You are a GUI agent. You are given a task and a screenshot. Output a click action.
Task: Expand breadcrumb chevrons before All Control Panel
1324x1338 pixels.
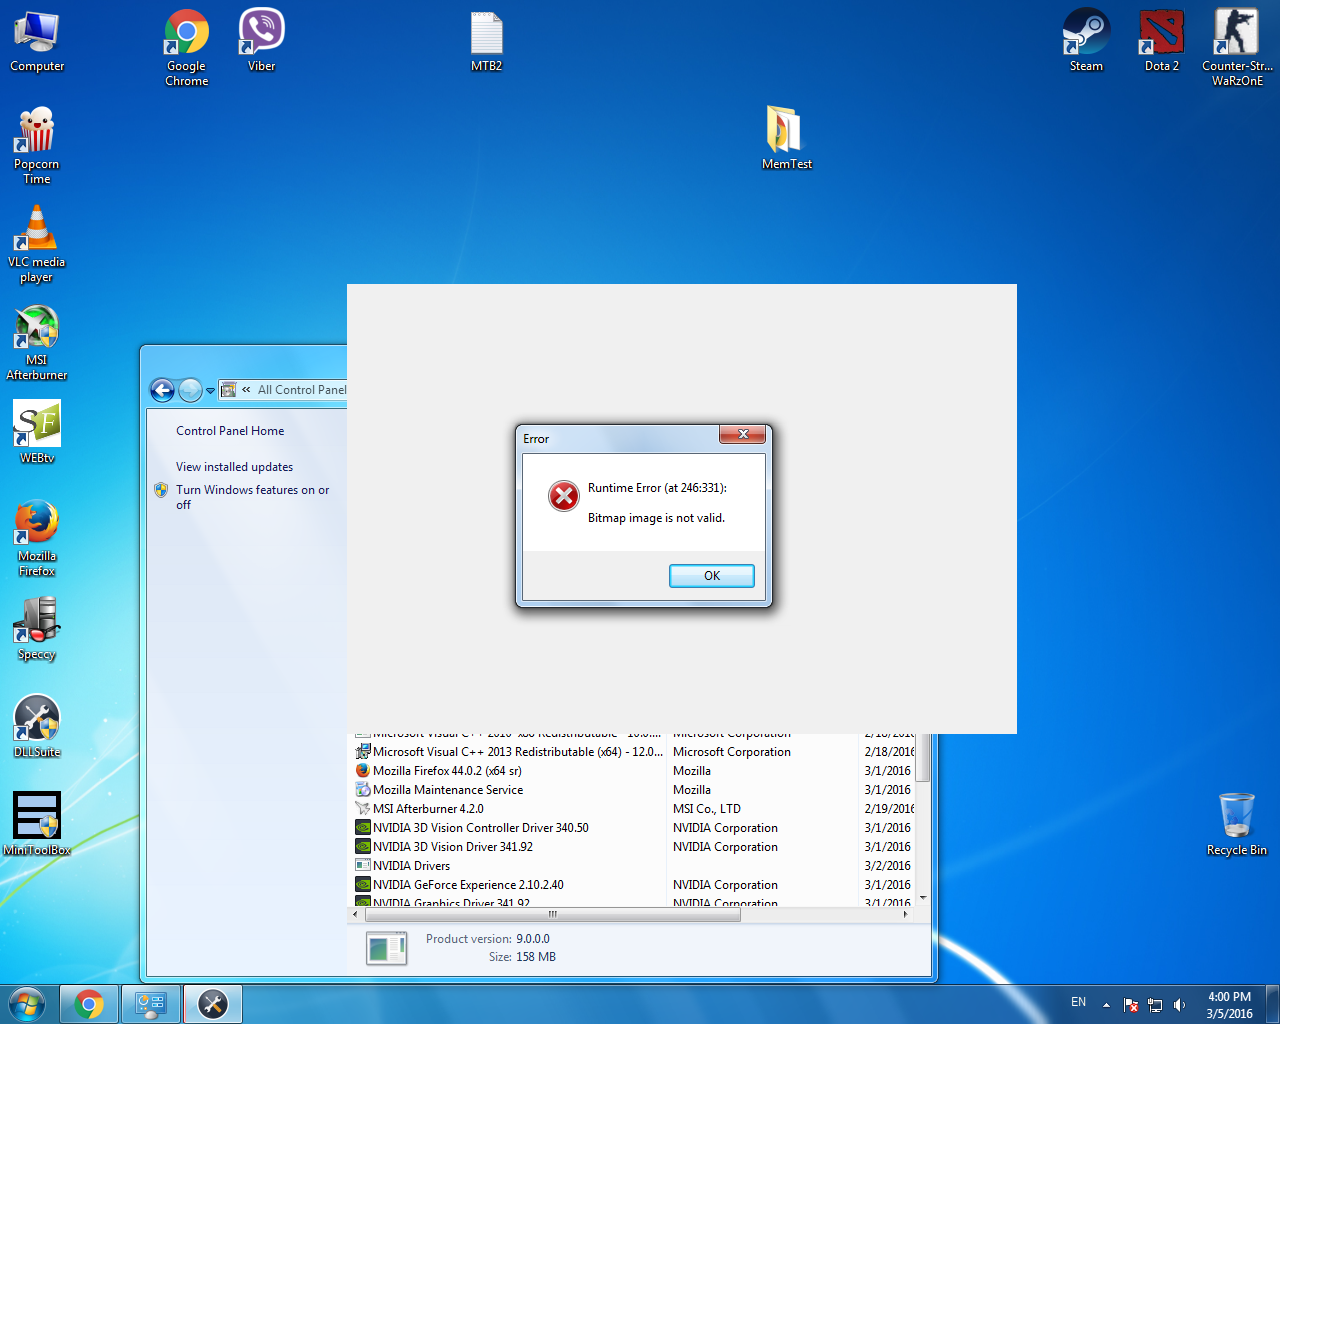(246, 390)
